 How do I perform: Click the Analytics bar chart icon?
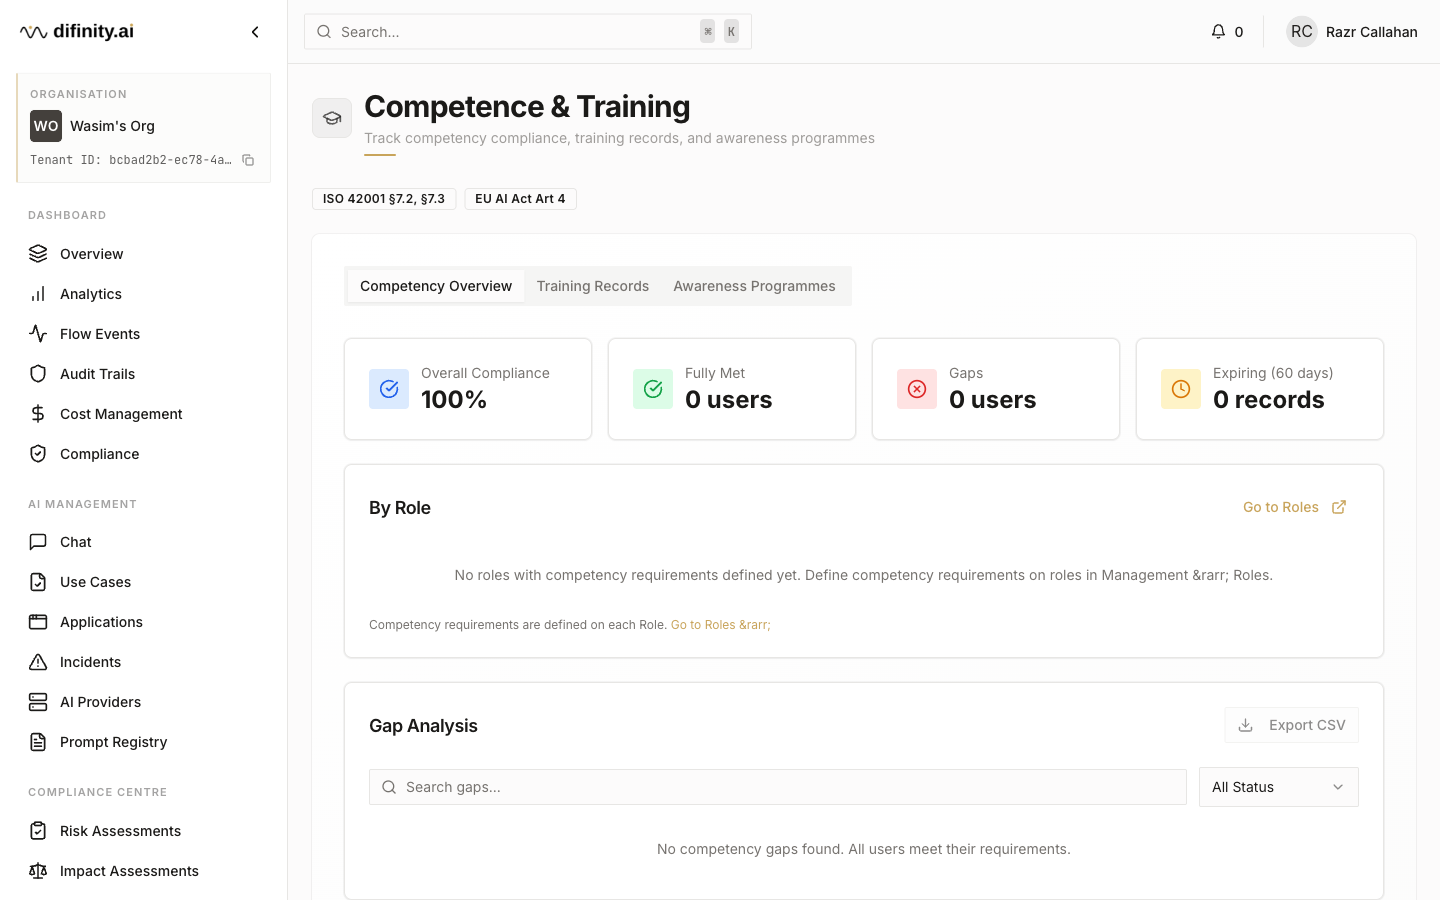tap(38, 294)
